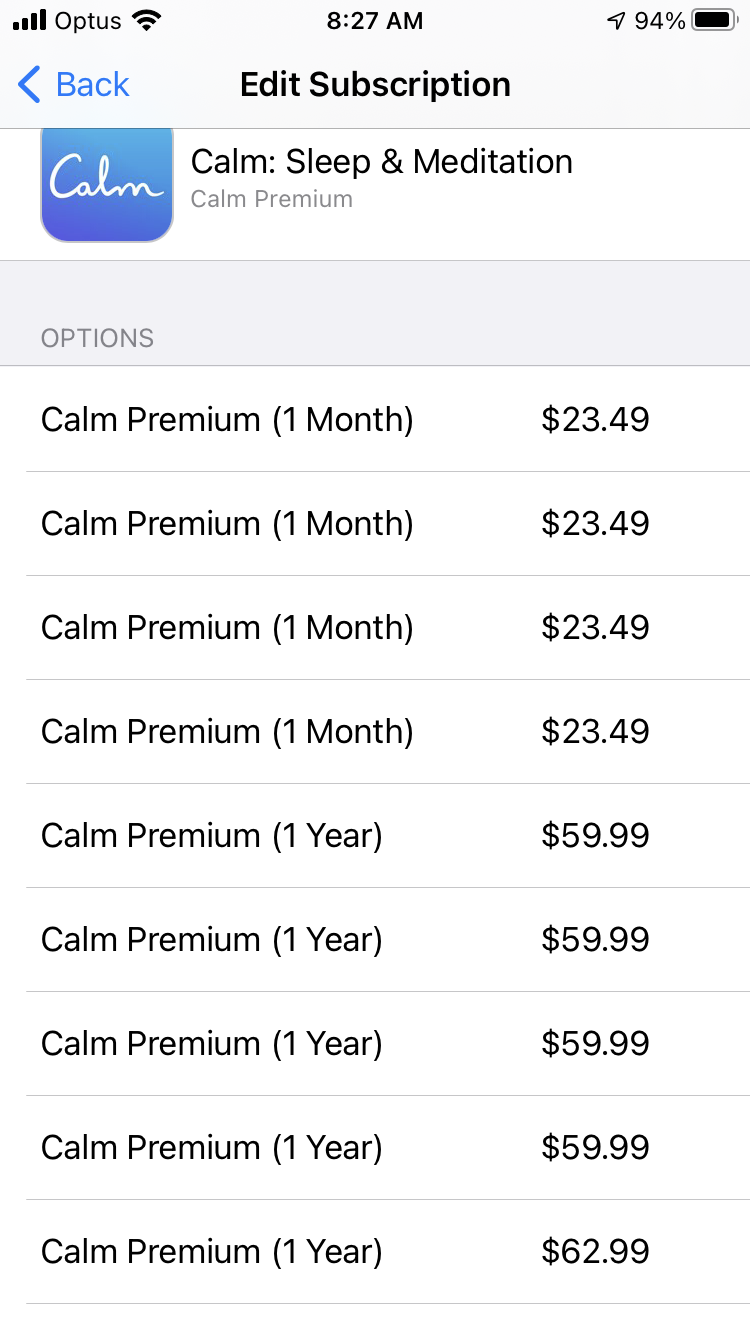Tap the Wi-Fi status icon
This screenshot has width=750, height=1334.
click(147, 21)
